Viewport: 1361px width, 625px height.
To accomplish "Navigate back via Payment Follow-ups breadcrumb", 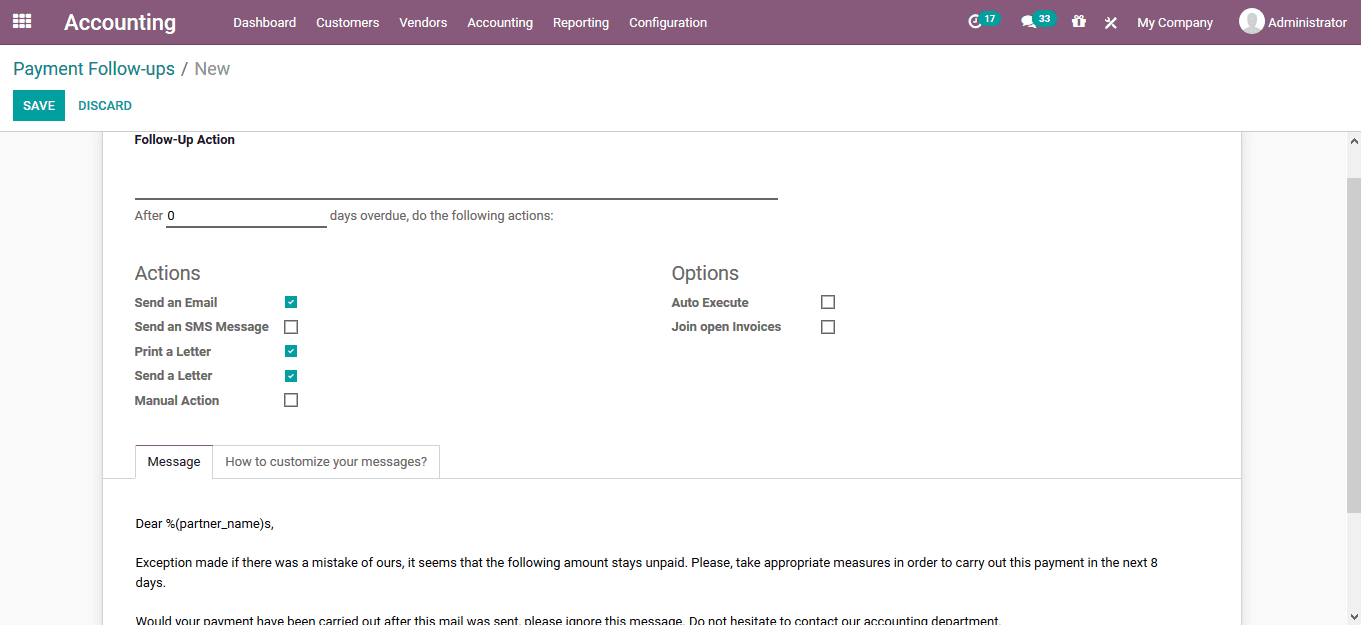I will point(93,68).
